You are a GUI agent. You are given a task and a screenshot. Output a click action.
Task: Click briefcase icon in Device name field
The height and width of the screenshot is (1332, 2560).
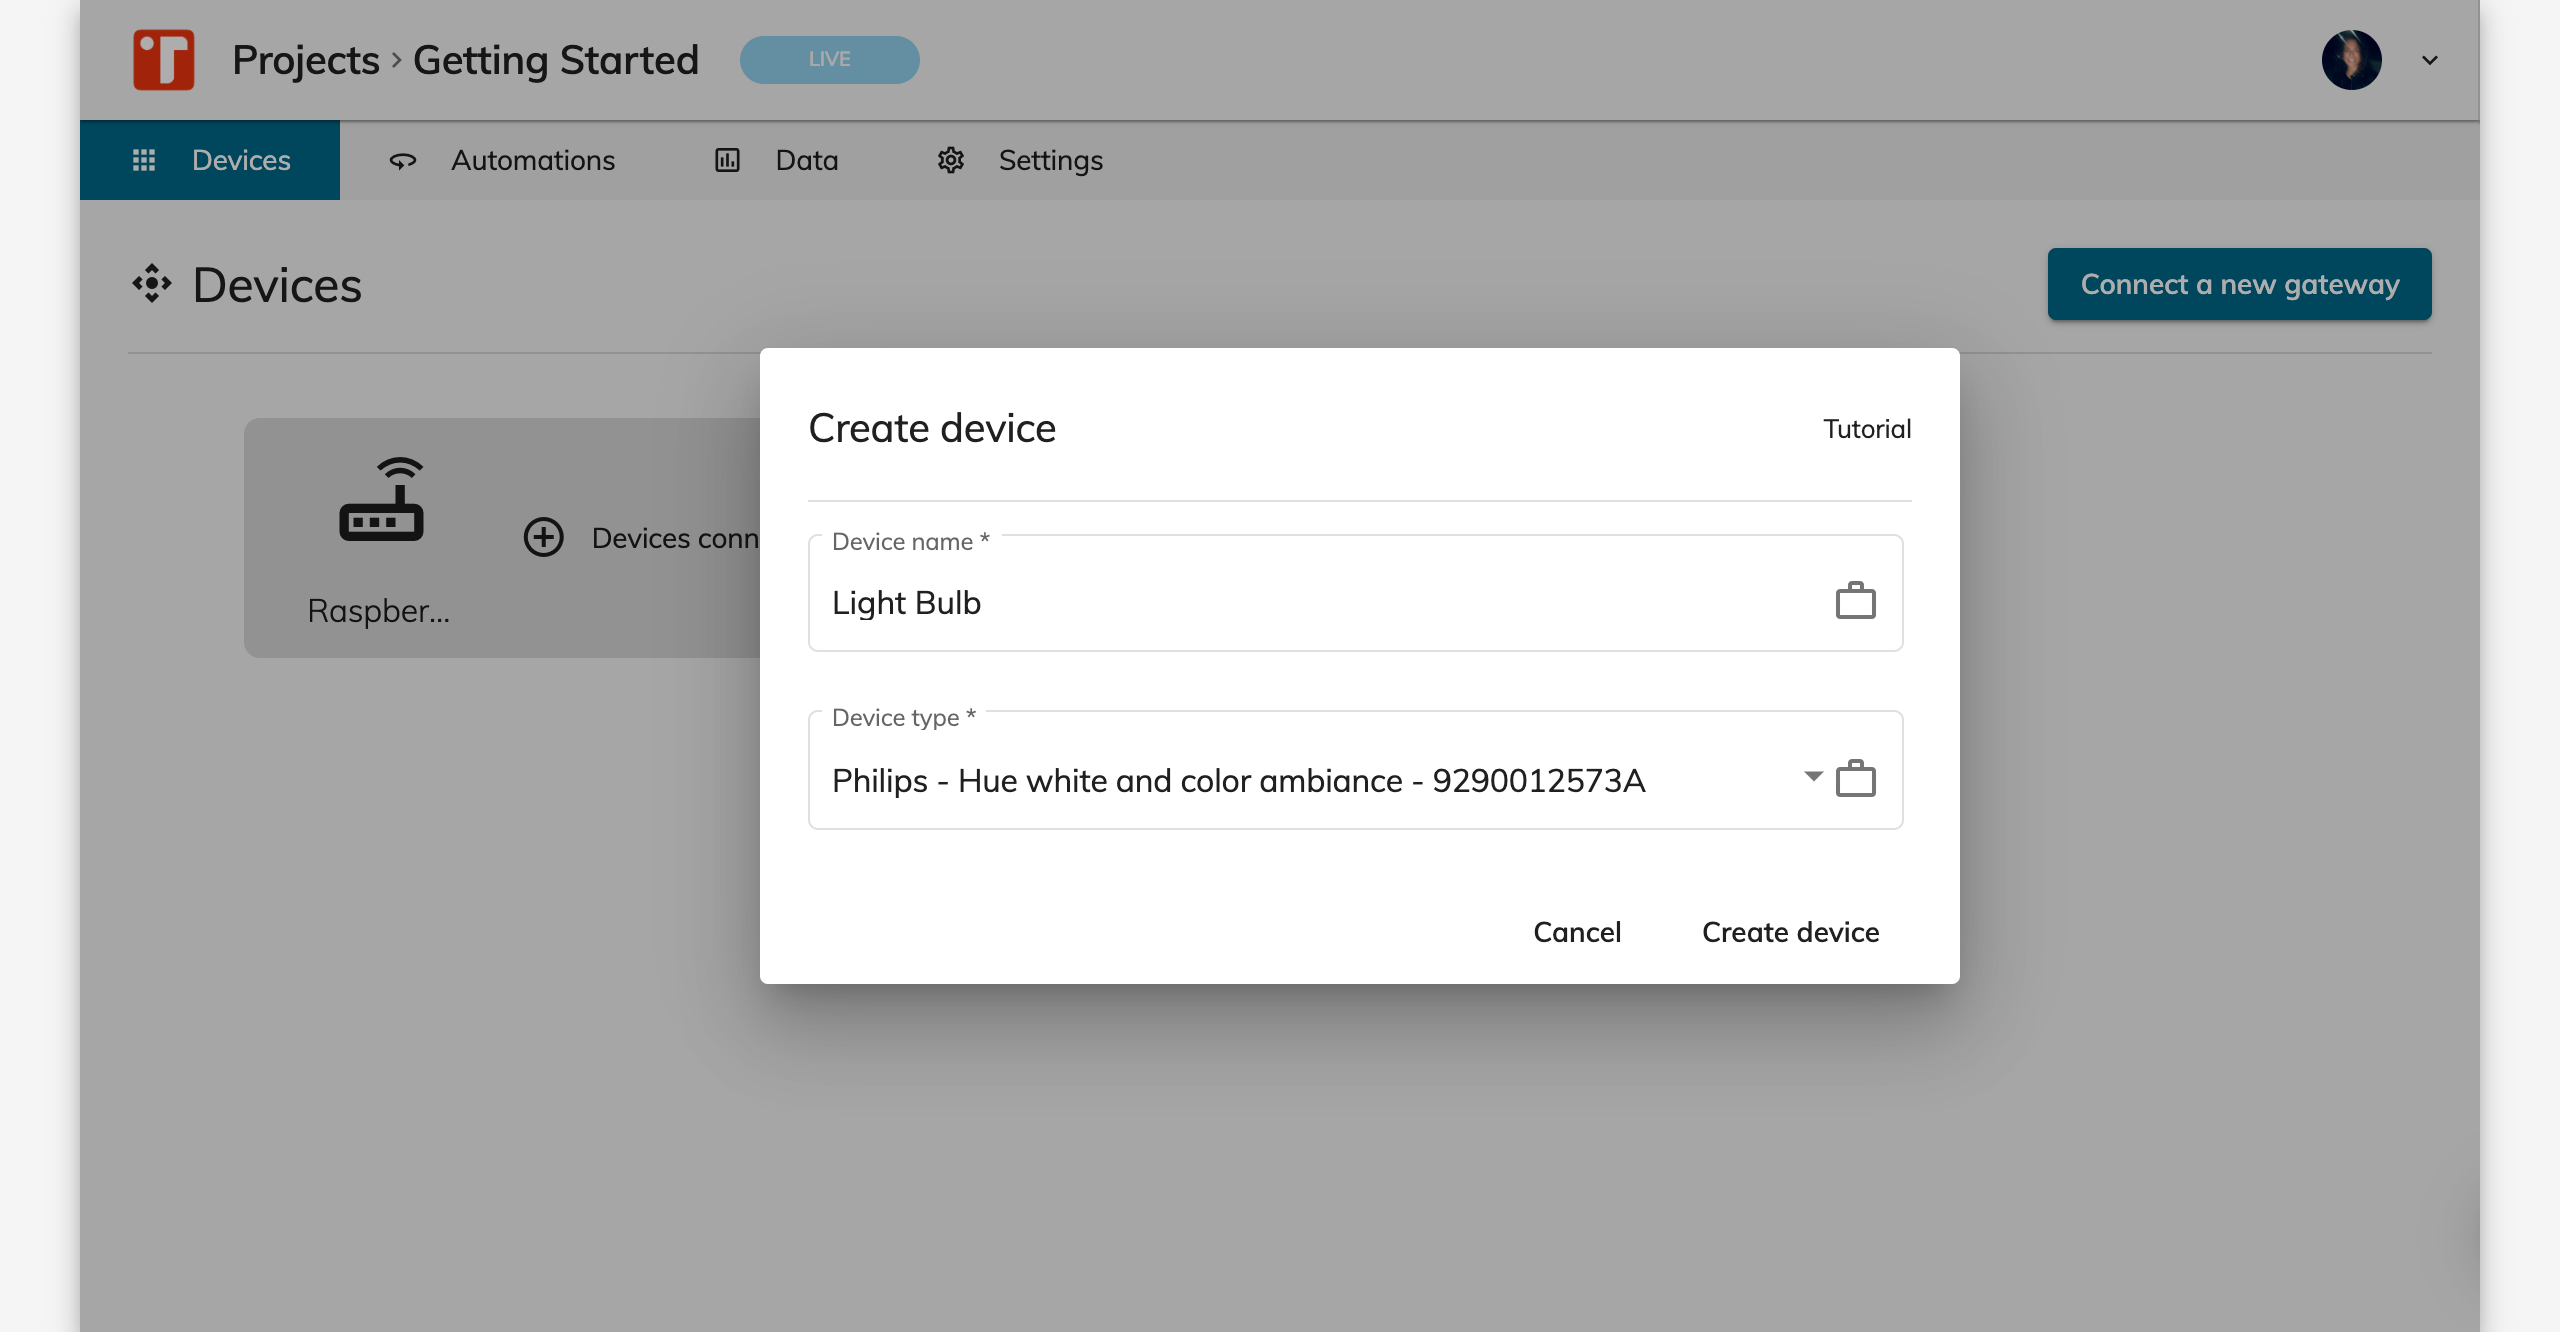(x=1855, y=601)
